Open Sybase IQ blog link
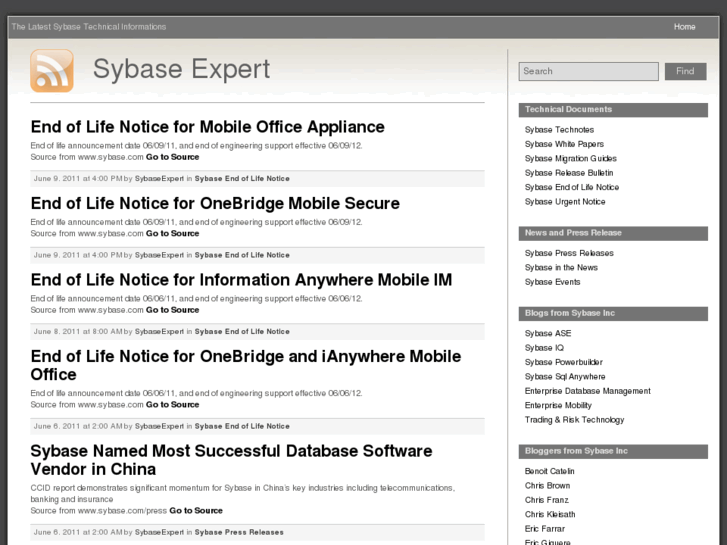 tap(544, 348)
